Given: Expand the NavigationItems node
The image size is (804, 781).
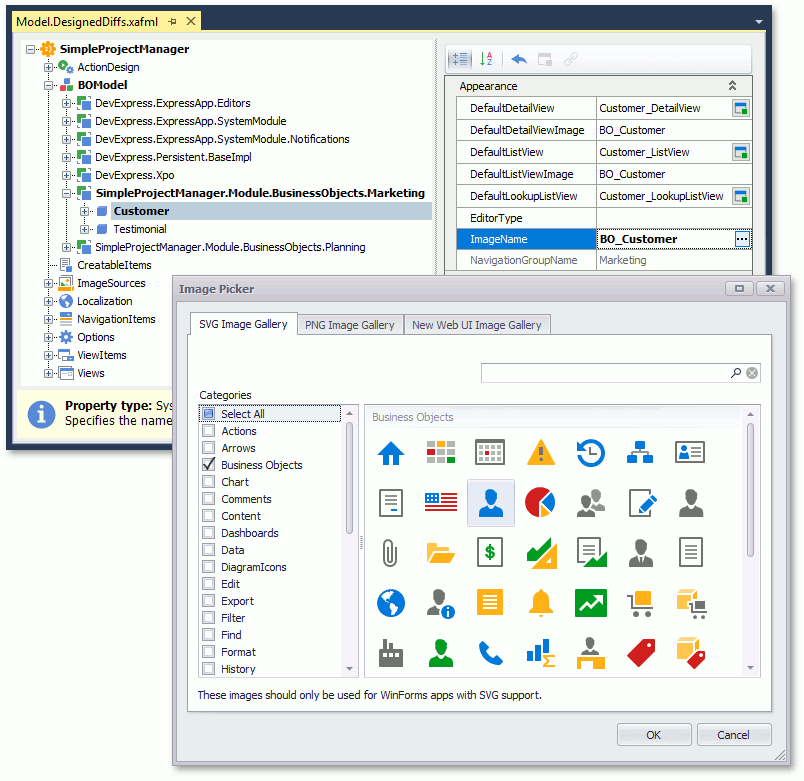Looking at the screenshot, I should [49, 319].
